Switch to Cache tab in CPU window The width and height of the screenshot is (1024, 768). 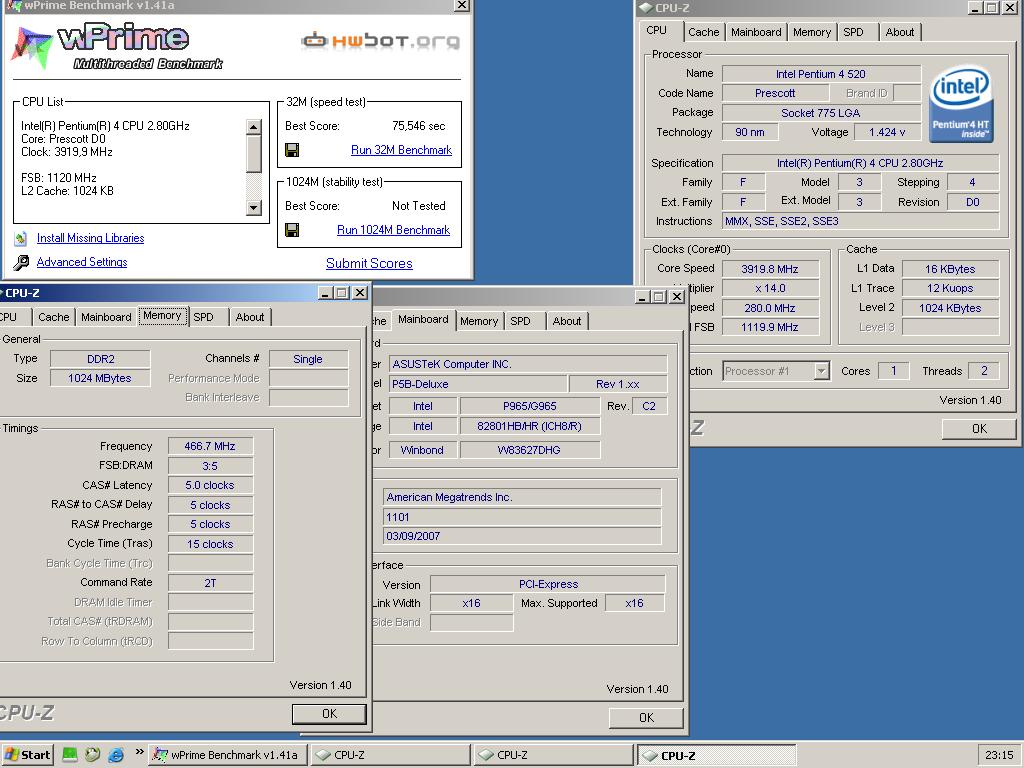(703, 32)
